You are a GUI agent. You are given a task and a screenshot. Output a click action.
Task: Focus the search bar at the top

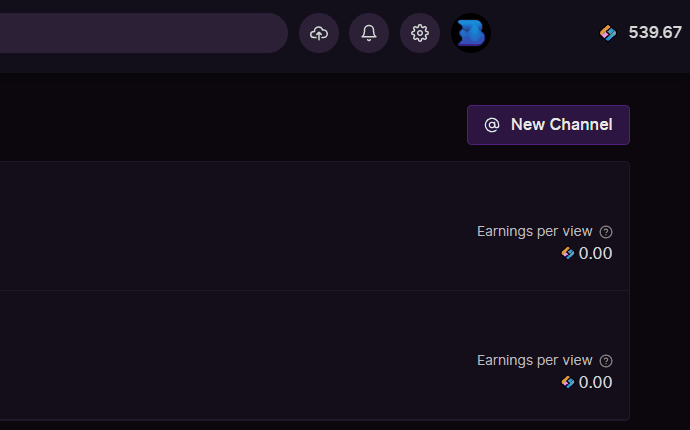(x=144, y=33)
